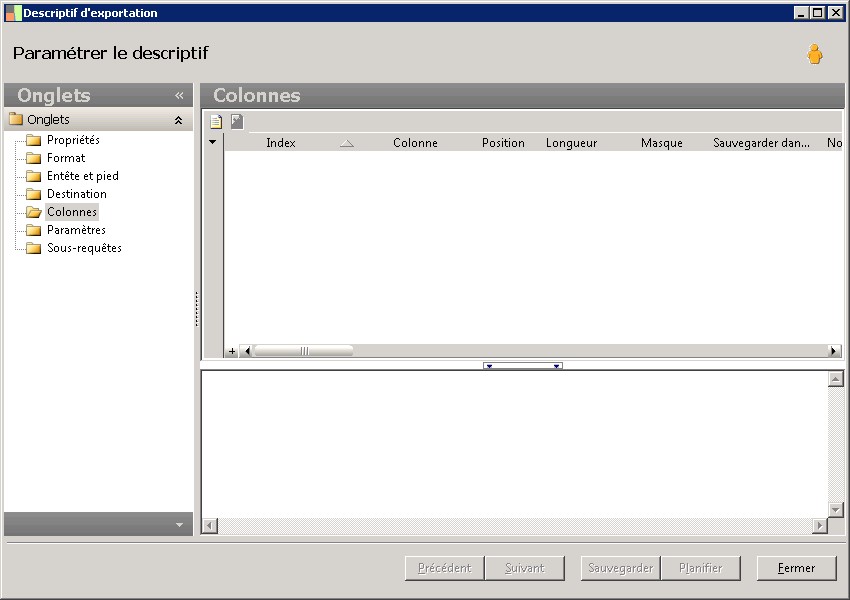Click the Fermer button
Screen dimensions: 850x600
[x=796, y=568]
